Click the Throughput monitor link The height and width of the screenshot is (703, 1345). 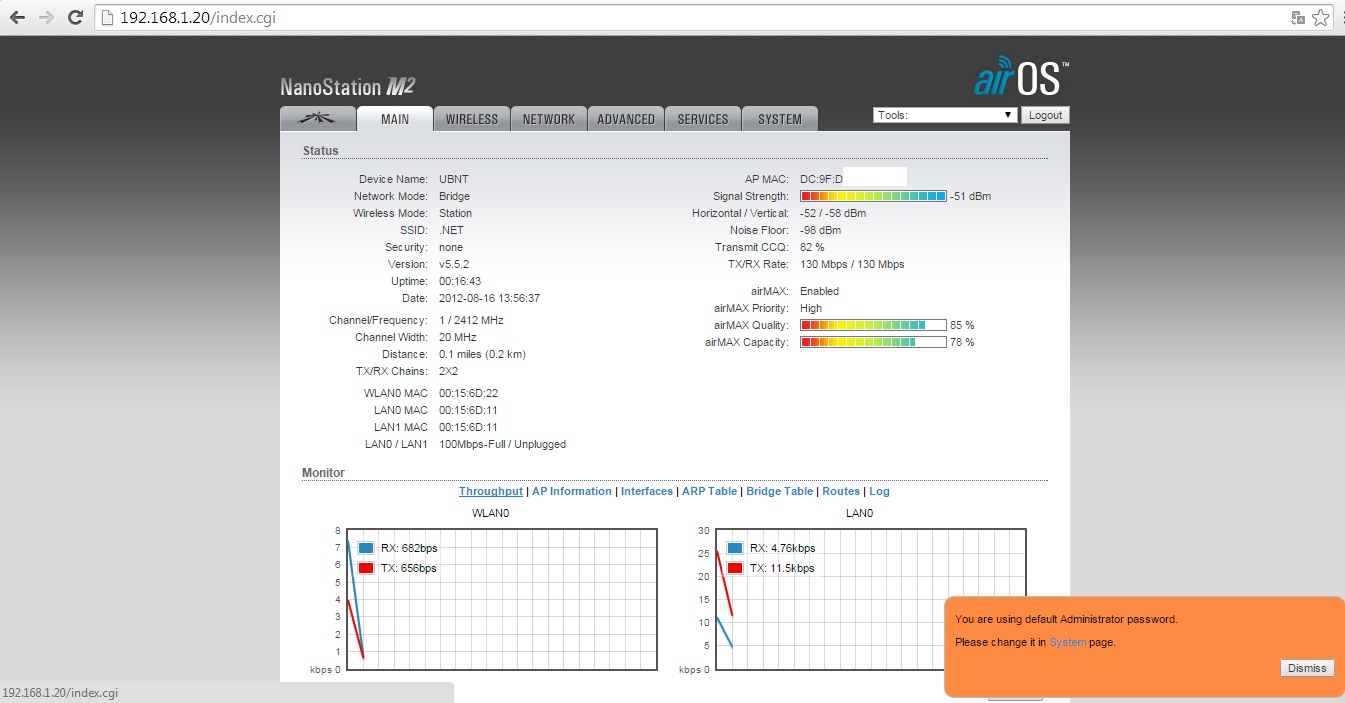pyautogui.click(x=491, y=491)
